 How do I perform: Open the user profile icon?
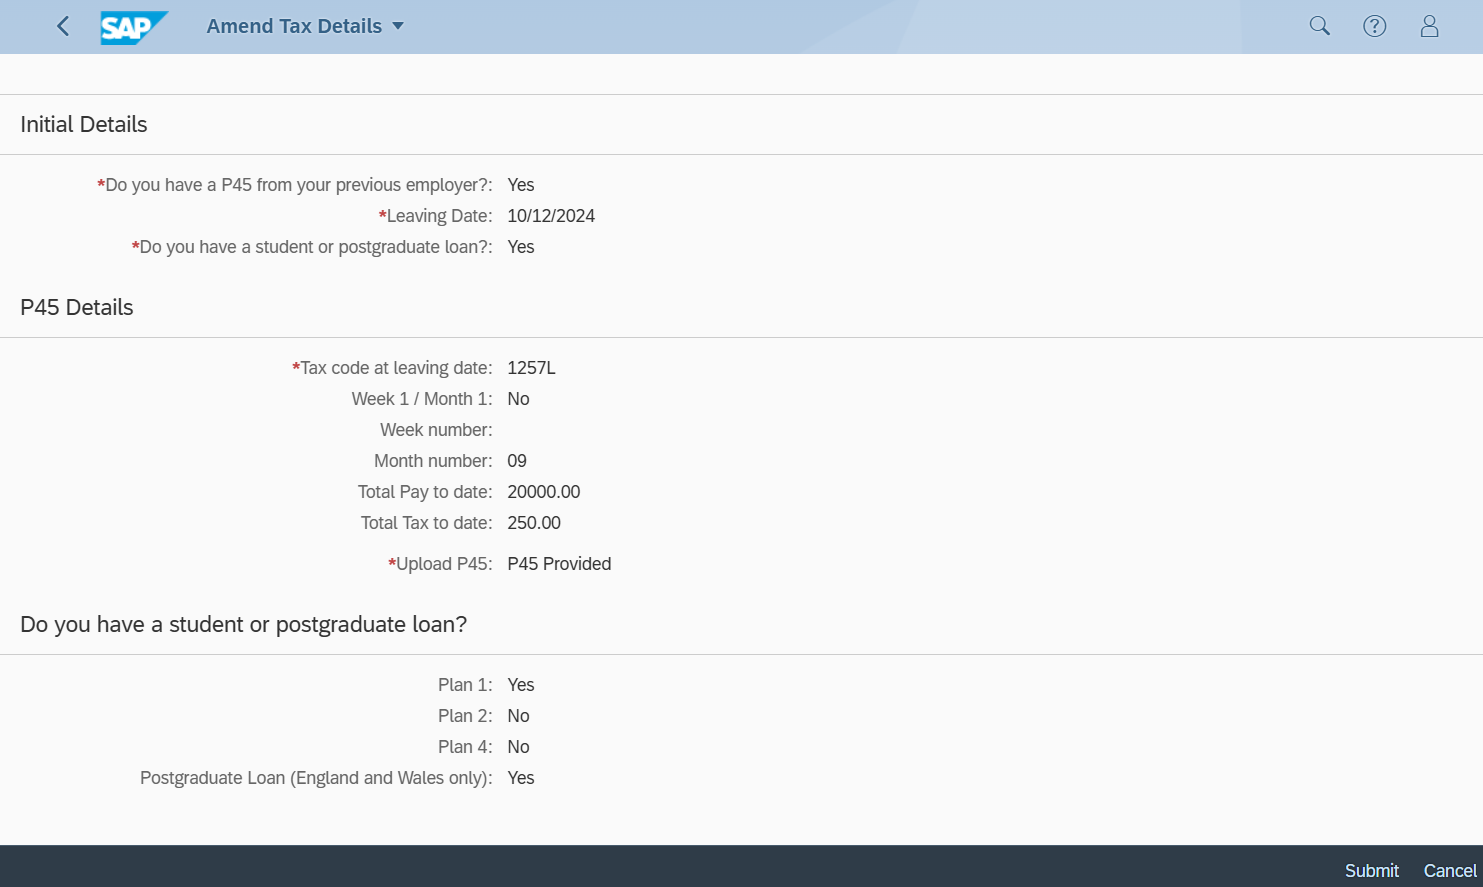[1430, 26]
